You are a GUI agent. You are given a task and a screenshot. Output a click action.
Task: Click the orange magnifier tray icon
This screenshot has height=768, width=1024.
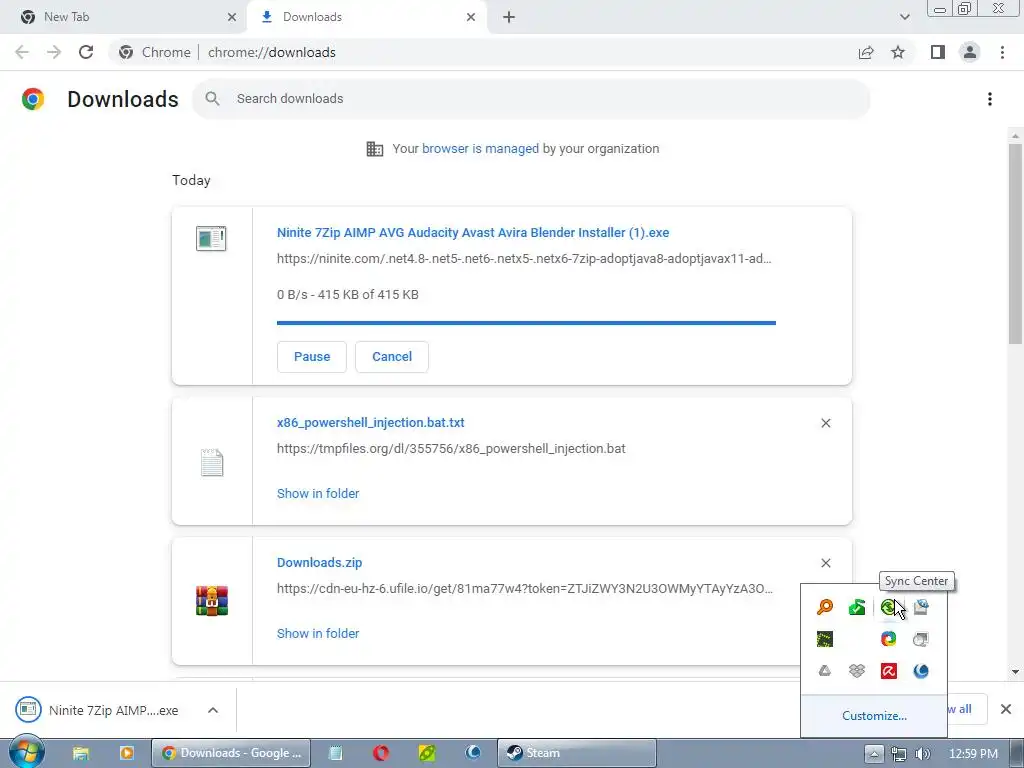click(825, 607)
